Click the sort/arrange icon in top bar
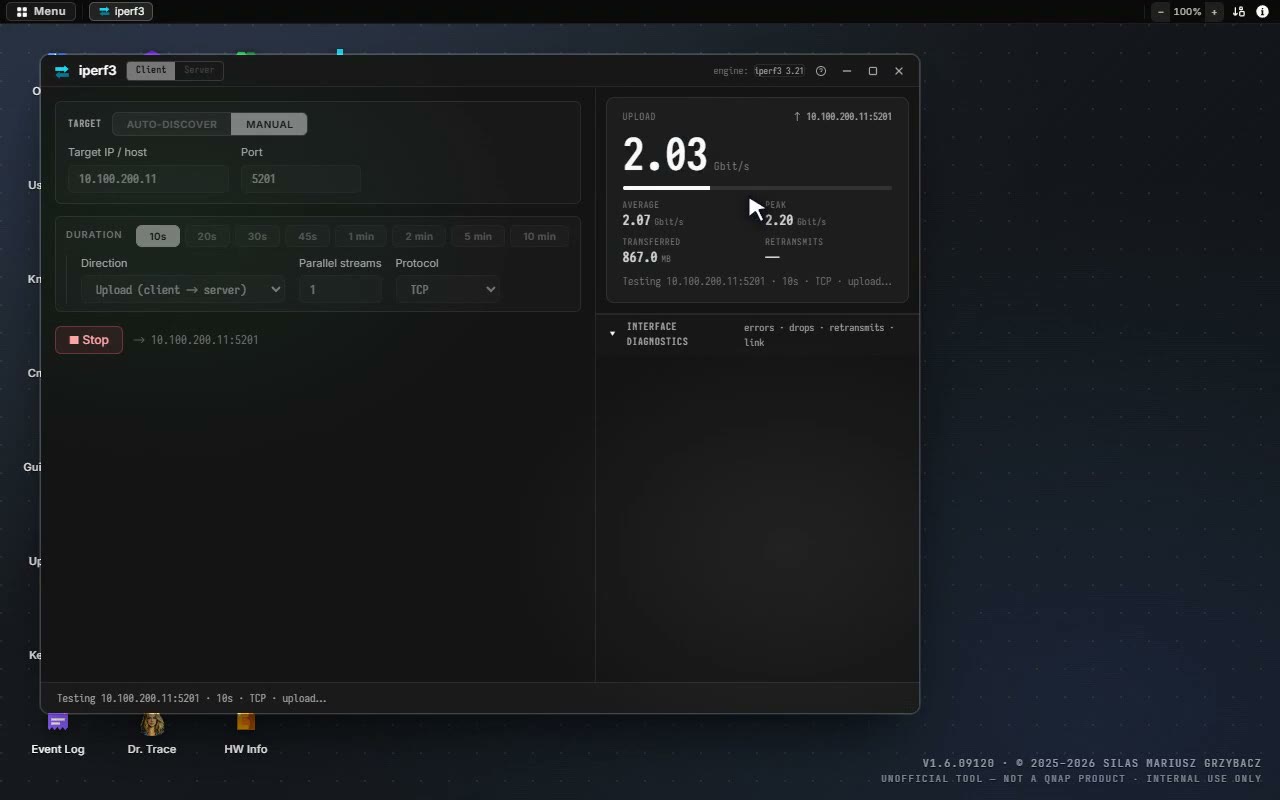The image size is (1280, 800). click(x=1238, y=12)
